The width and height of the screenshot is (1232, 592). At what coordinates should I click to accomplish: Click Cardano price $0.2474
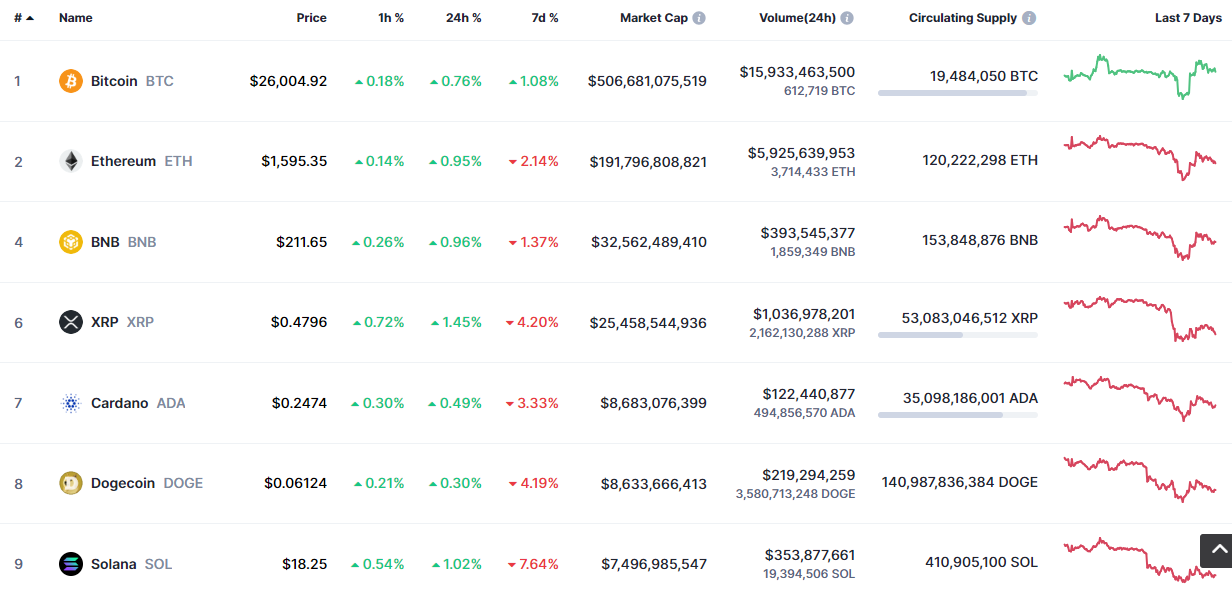pyautogui.click(x=299, y=403)
